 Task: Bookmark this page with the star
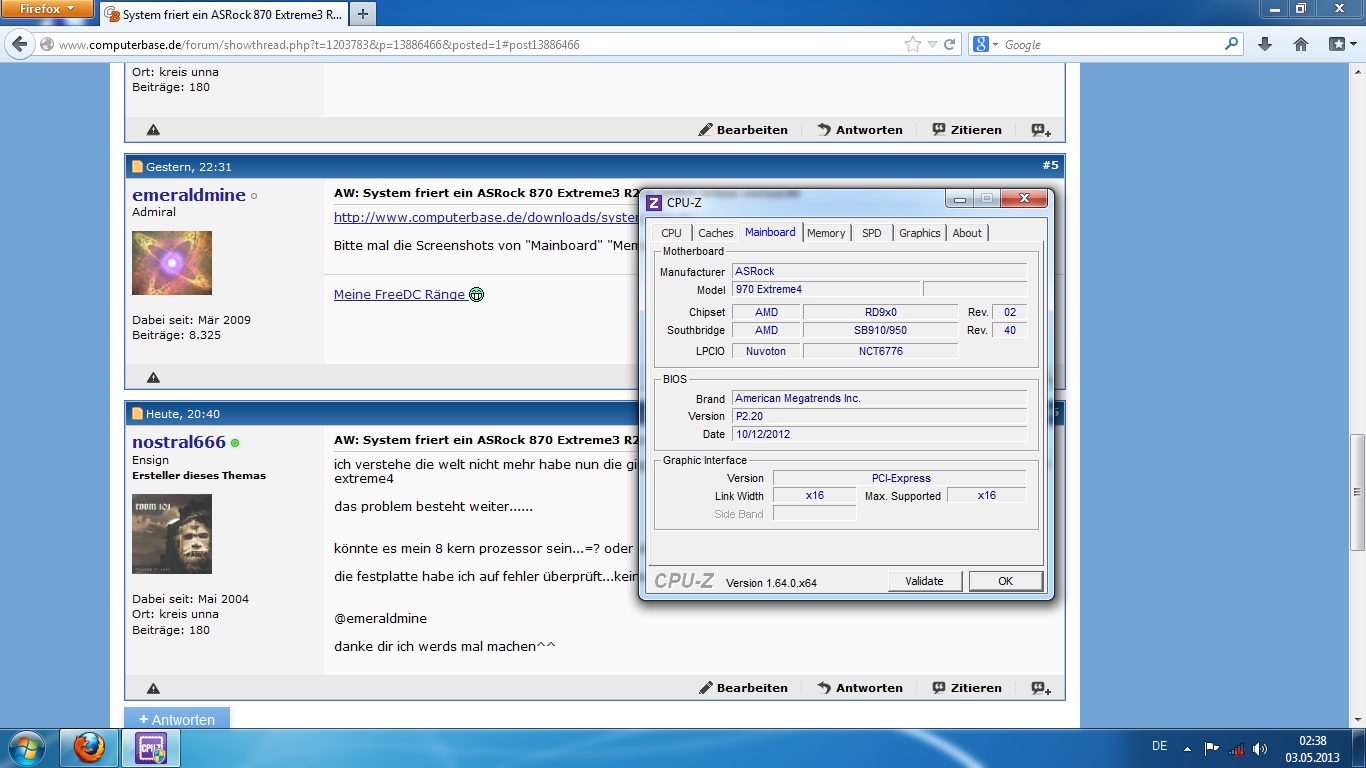coord(912,44)
